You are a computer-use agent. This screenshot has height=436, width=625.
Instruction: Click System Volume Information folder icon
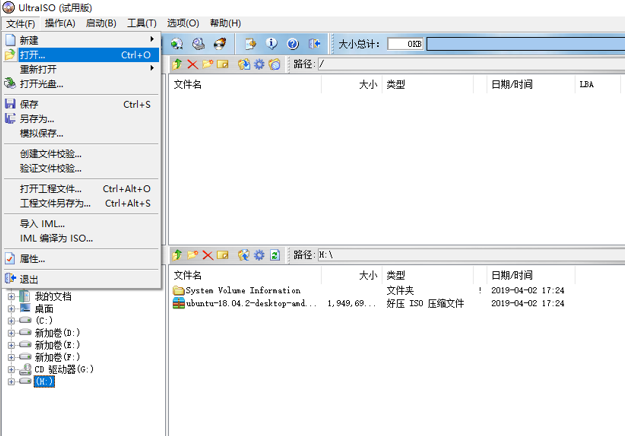pos(179,290)
